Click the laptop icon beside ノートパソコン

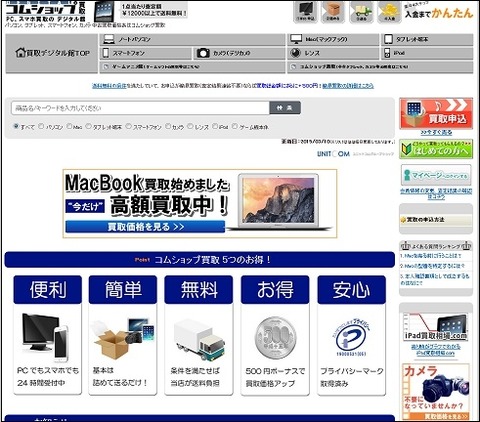(109, 39)
